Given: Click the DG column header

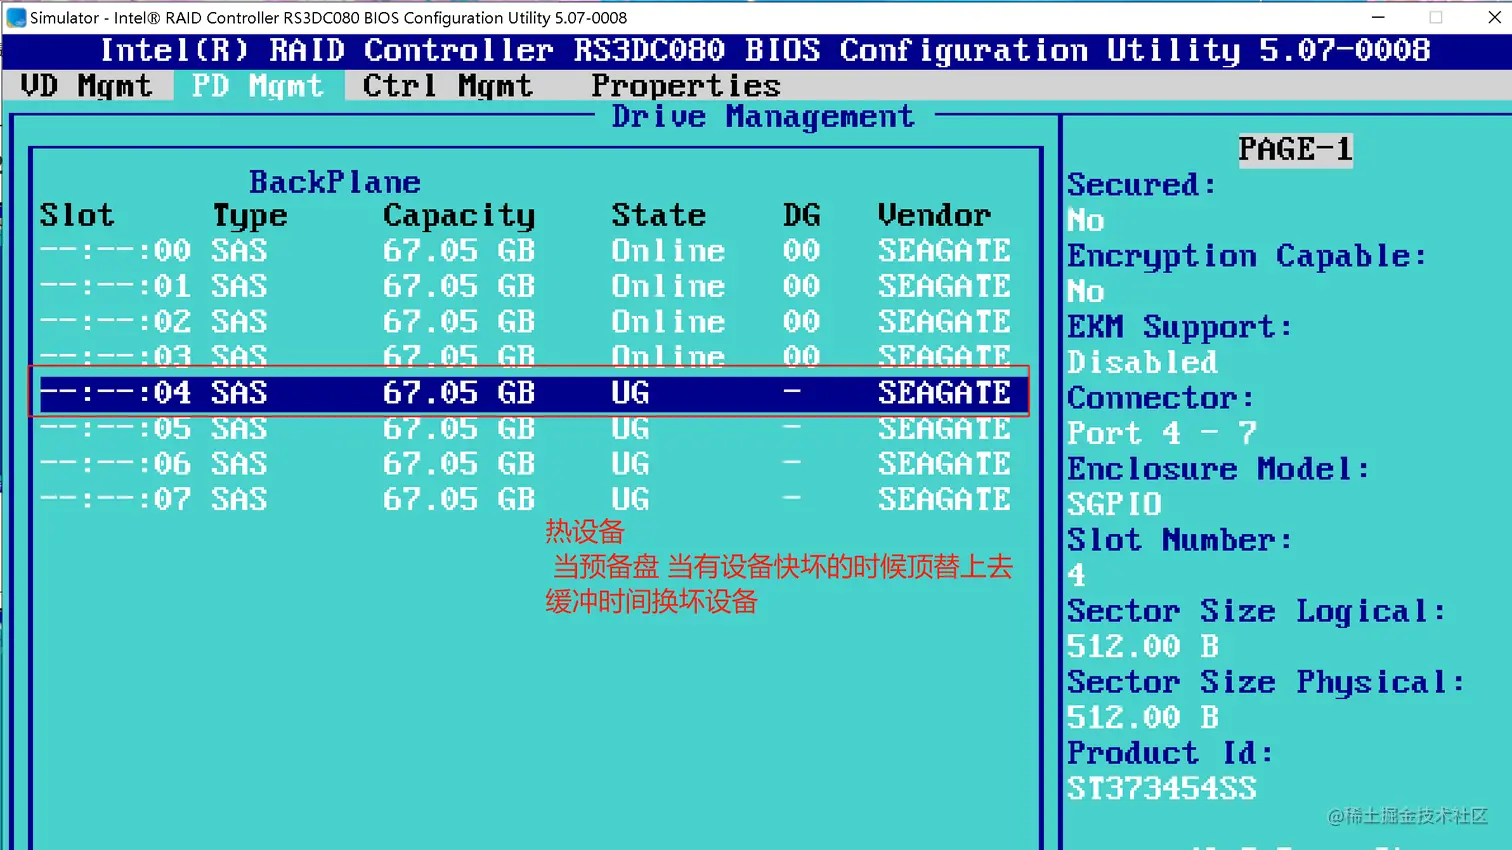Looking at the screenshot, I should click(x=802, y=215).
